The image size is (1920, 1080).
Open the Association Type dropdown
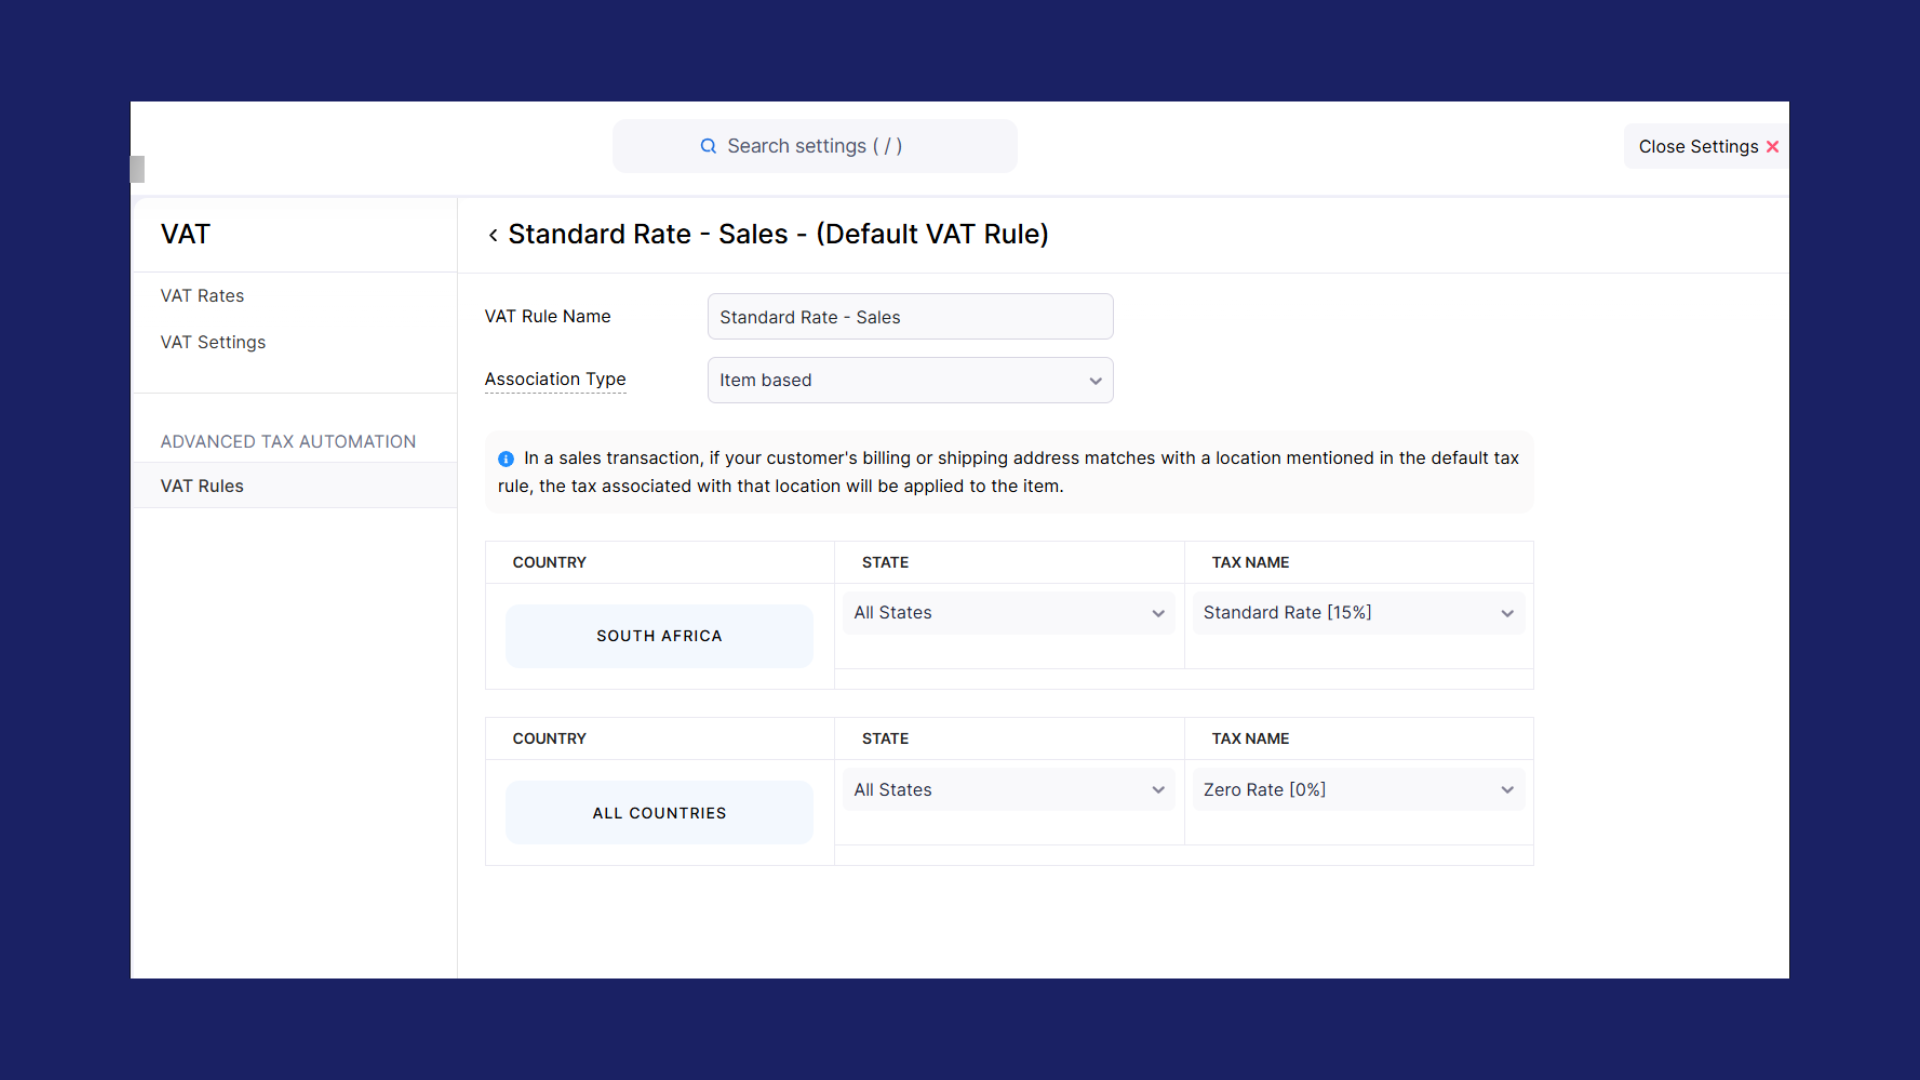[x=910, y=380]
